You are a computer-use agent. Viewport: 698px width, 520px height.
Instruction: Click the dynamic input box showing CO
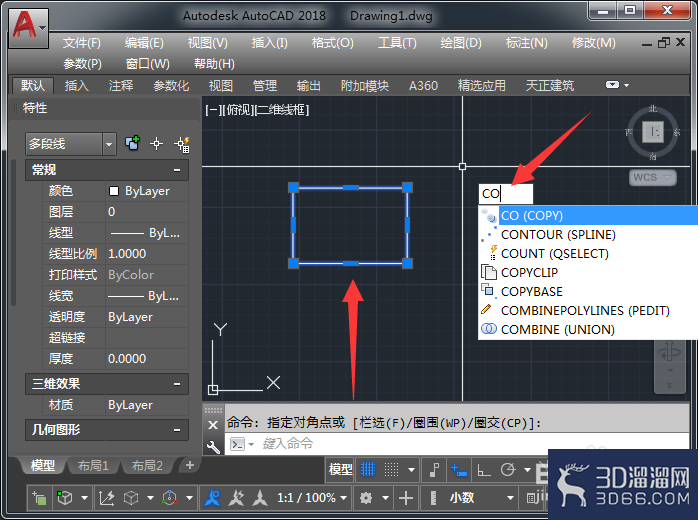click(x=506, y=194)
